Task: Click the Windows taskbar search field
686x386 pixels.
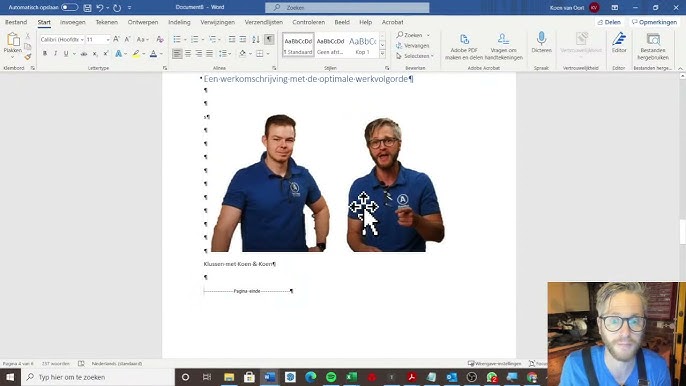Action: pos(98,377)
